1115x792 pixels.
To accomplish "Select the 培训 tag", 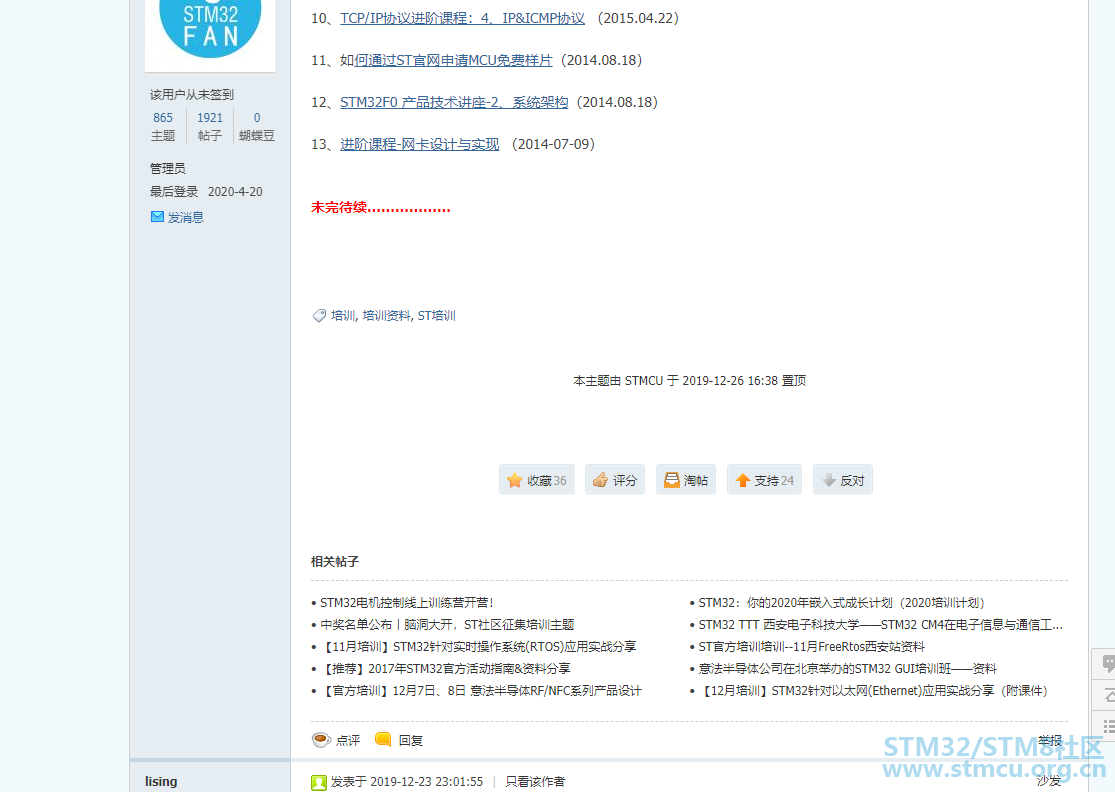I will [343, 316].
